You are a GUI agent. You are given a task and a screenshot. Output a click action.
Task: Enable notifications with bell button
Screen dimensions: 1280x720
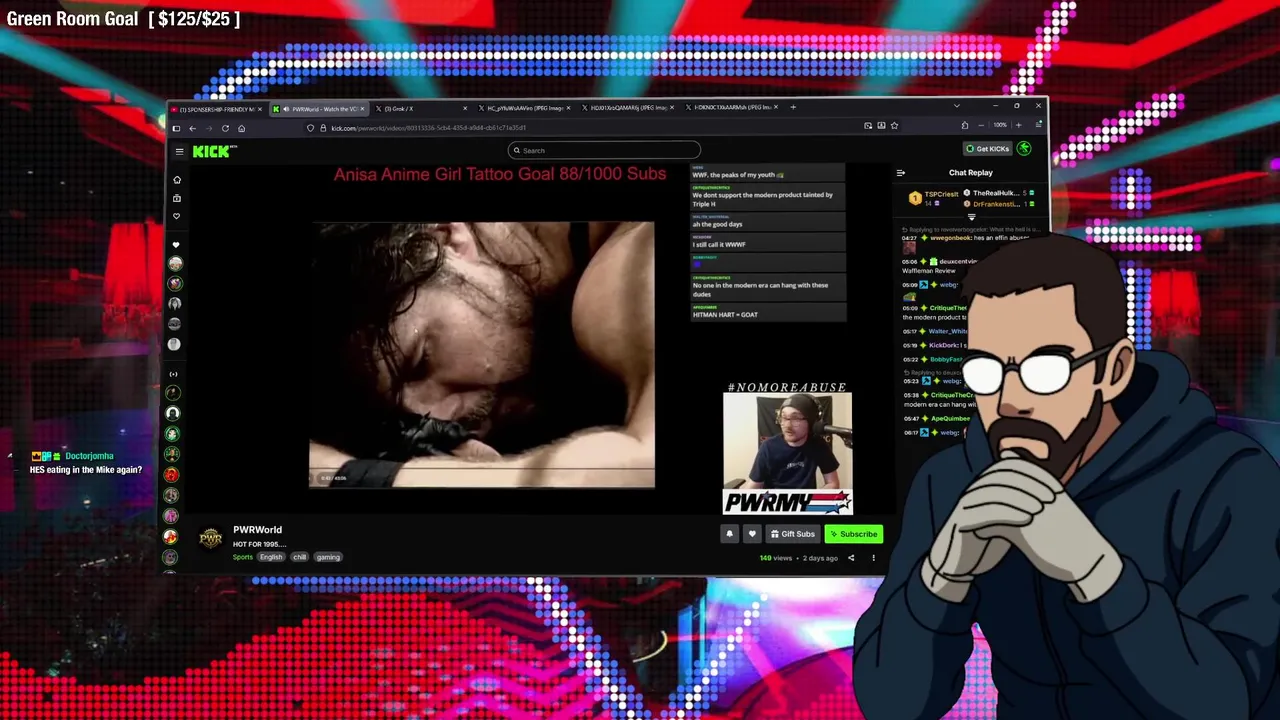[x=729, y=534]
